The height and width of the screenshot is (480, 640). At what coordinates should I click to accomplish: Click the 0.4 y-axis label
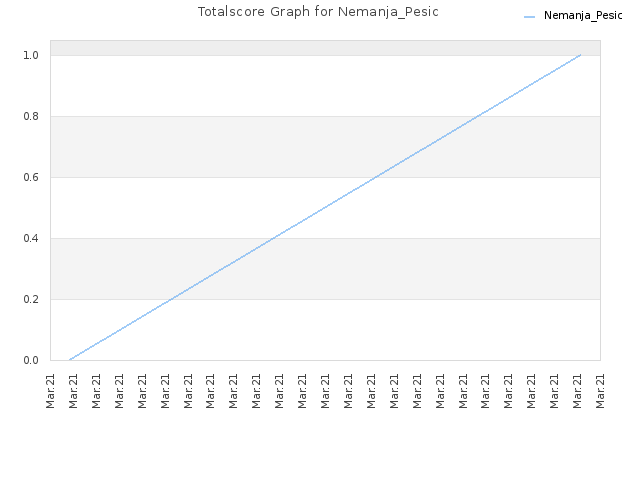[31, 238]
